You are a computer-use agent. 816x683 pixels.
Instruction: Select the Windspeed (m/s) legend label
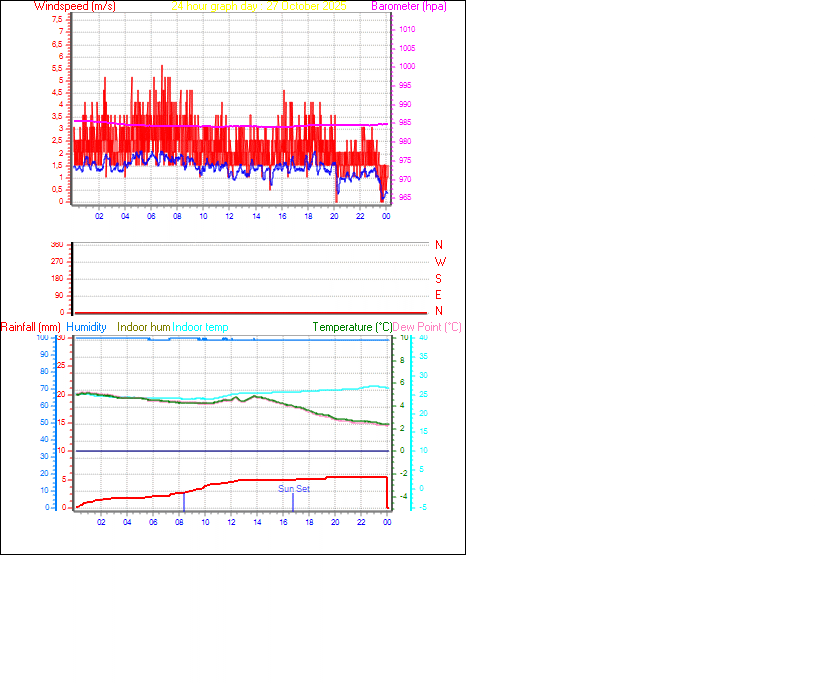coord(74,7)
